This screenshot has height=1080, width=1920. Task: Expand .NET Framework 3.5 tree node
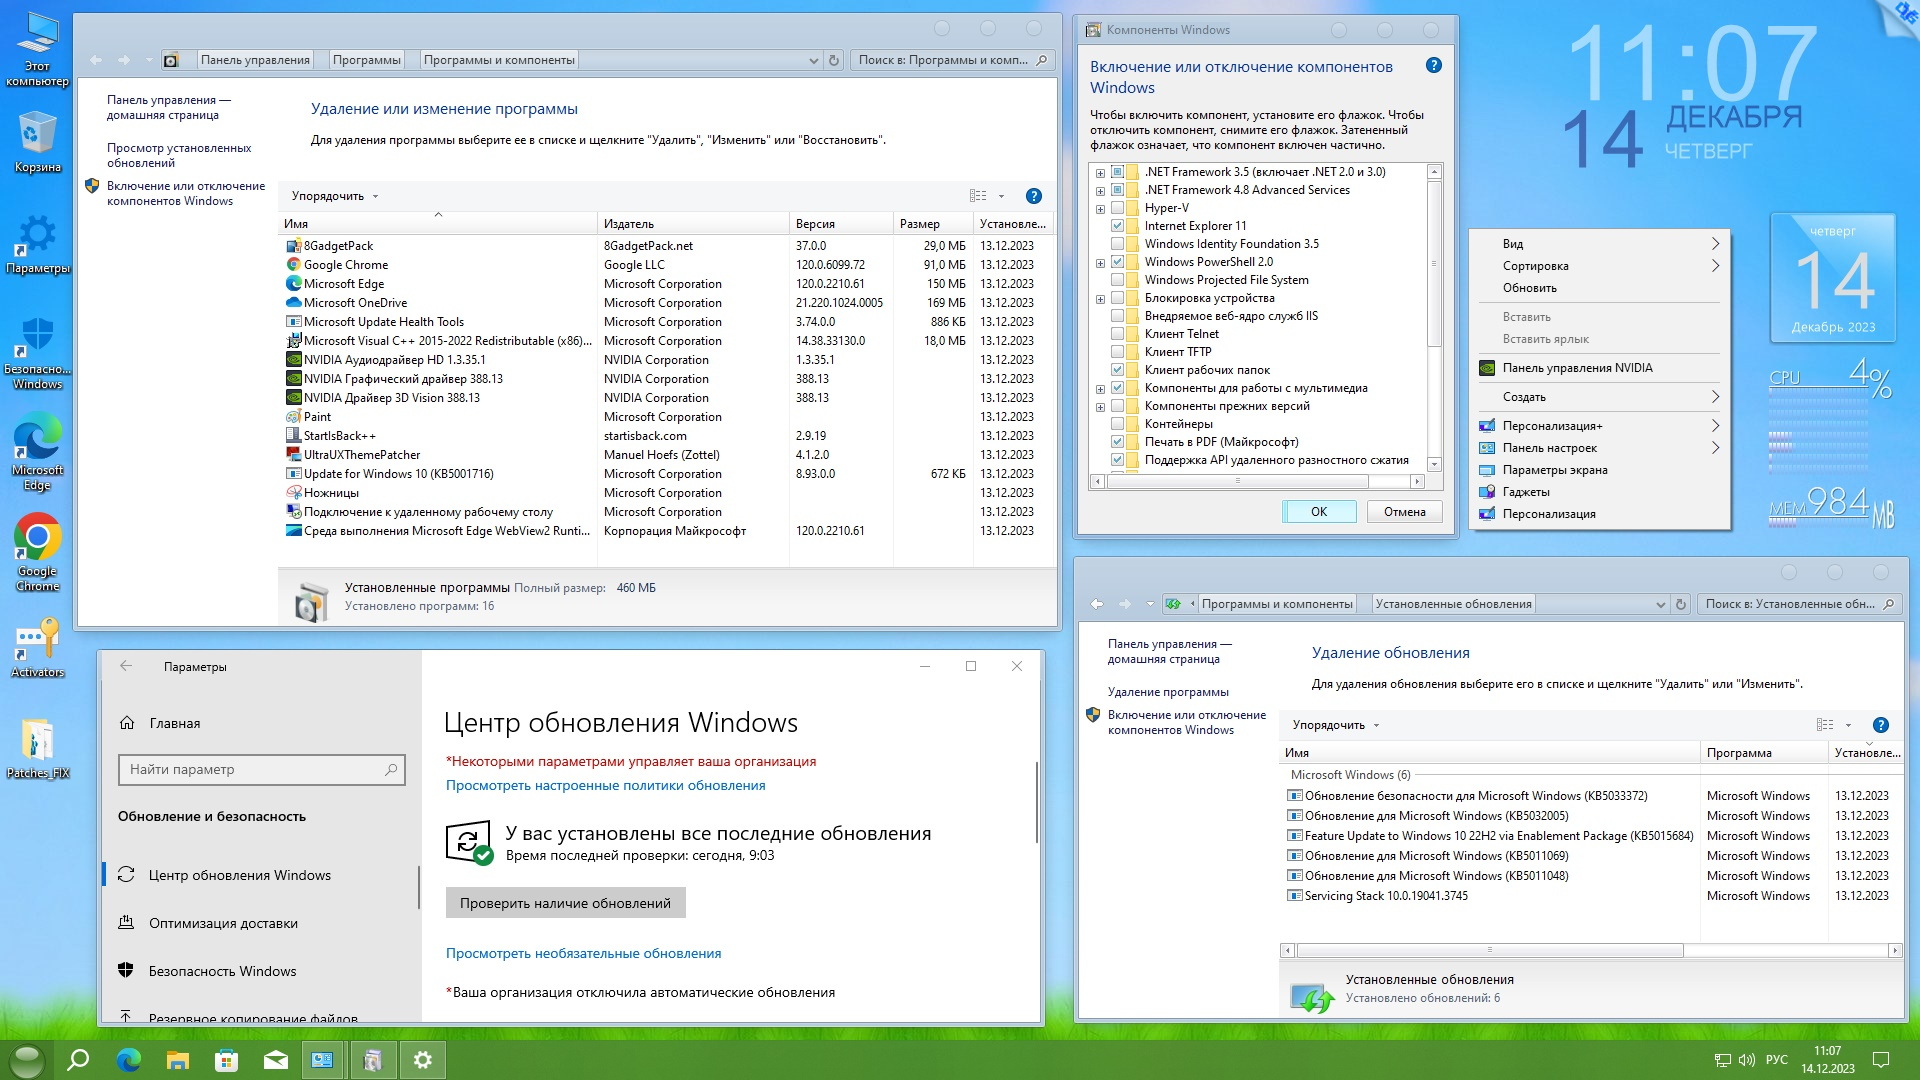tap(1100, 172)
